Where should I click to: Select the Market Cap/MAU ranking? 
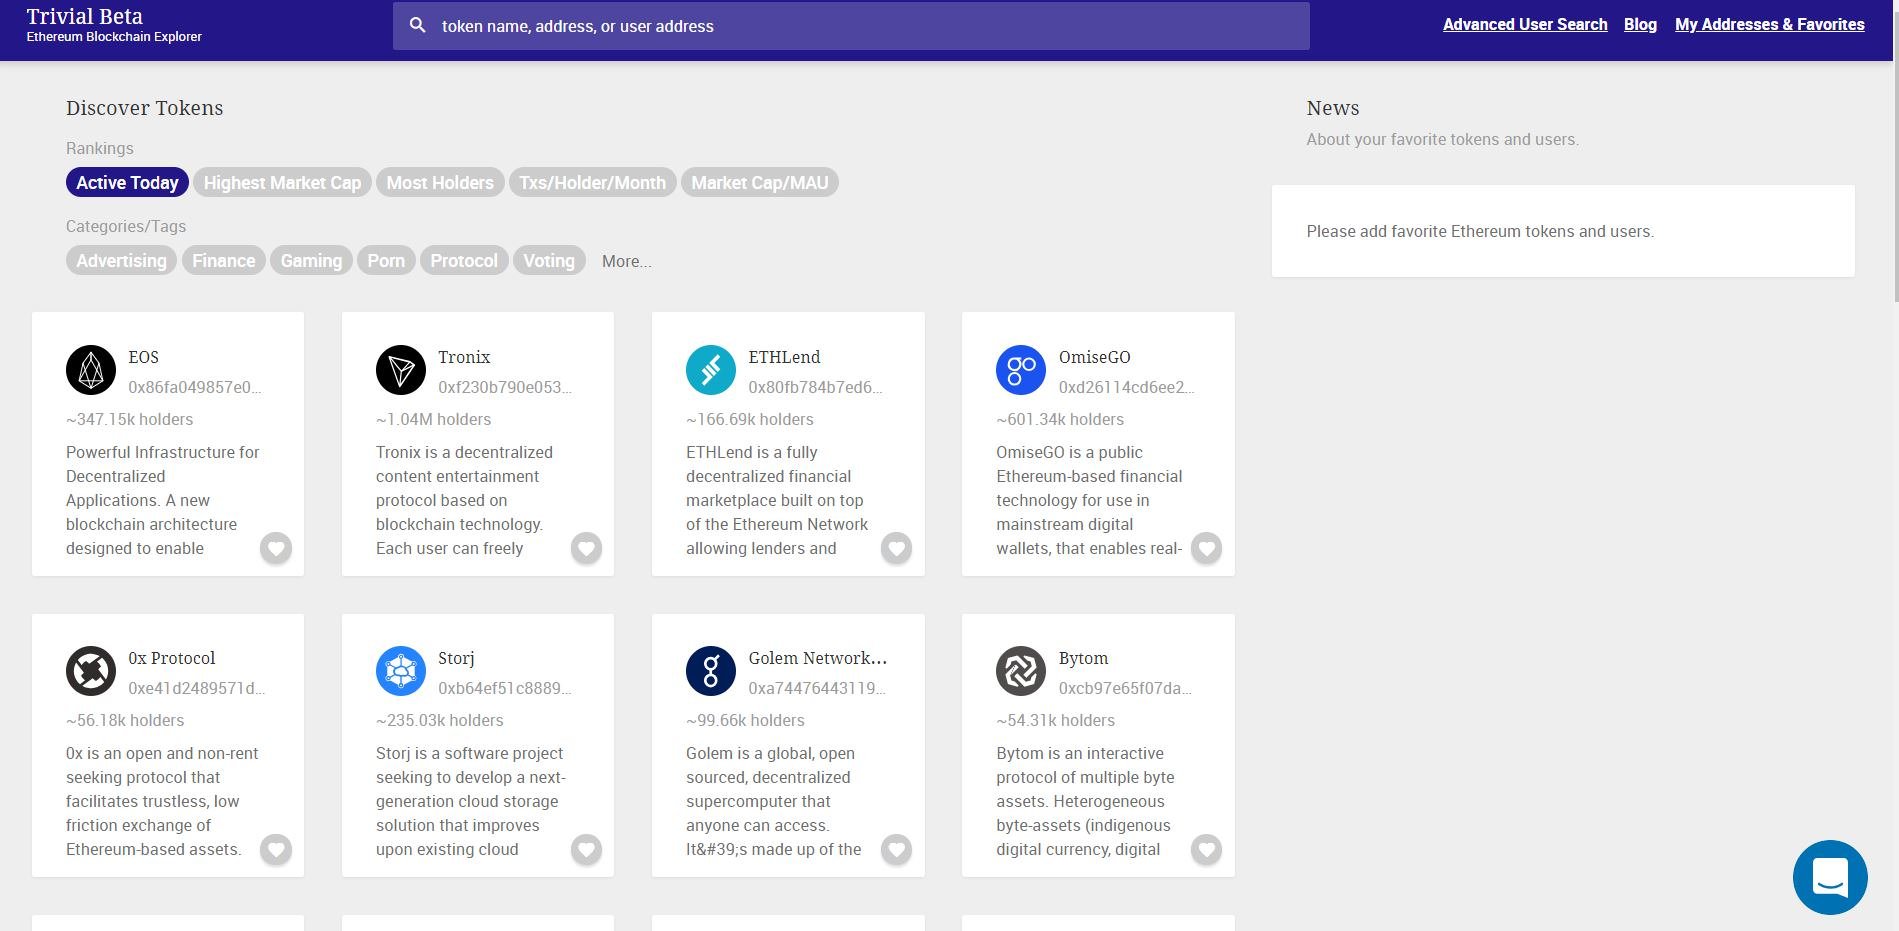tap(760, 182)
